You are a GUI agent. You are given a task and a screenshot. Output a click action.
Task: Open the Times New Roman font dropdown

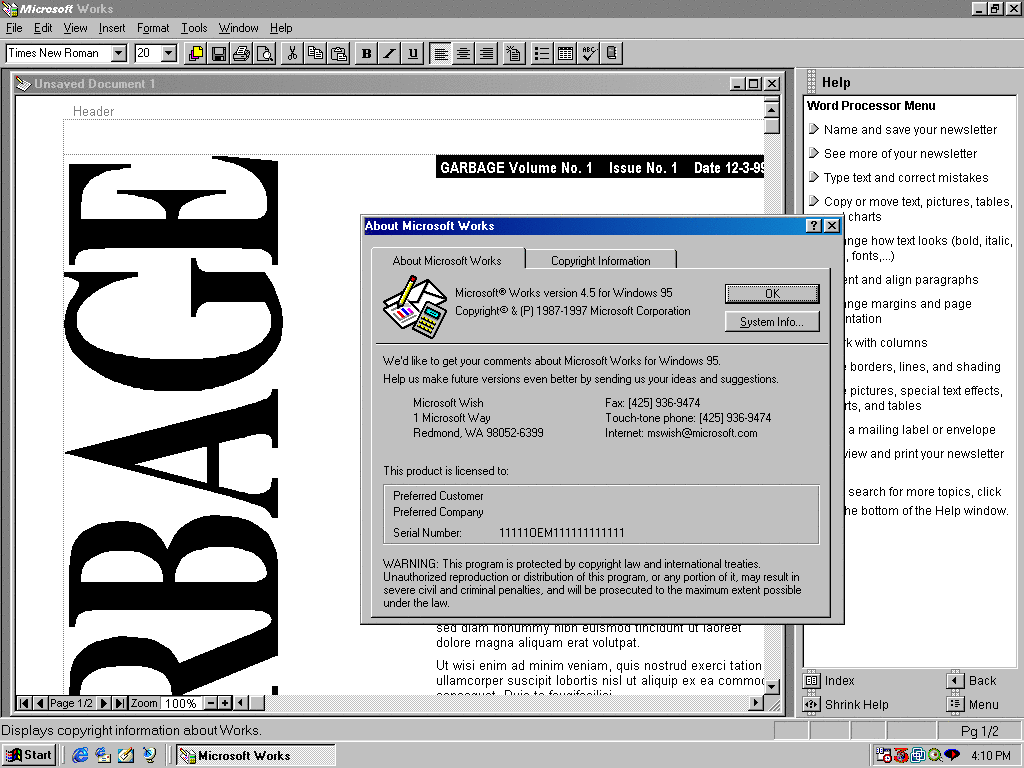pos(119,53)
